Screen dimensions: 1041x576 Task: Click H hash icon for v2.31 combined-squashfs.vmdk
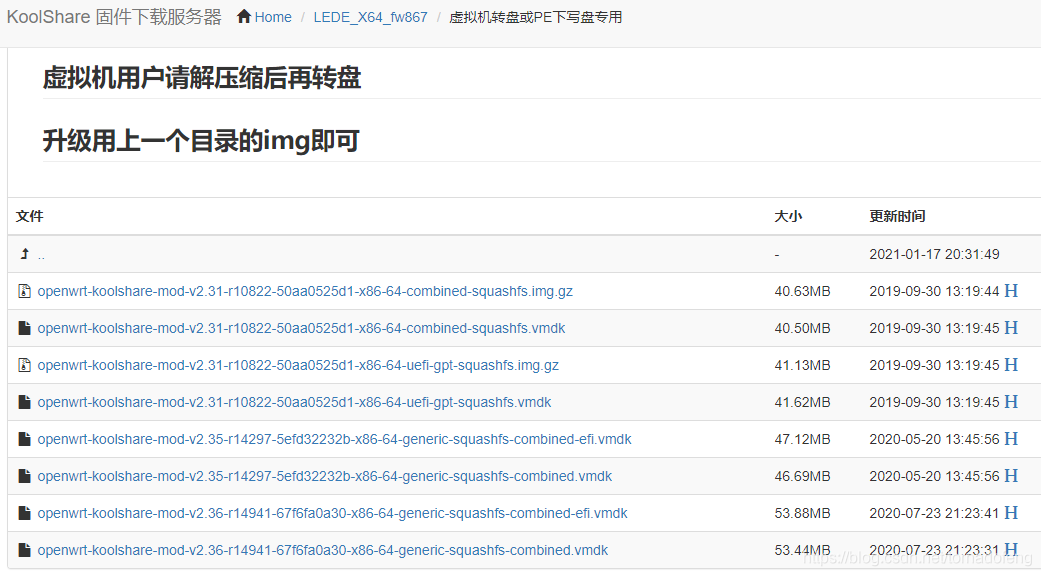1011,328
